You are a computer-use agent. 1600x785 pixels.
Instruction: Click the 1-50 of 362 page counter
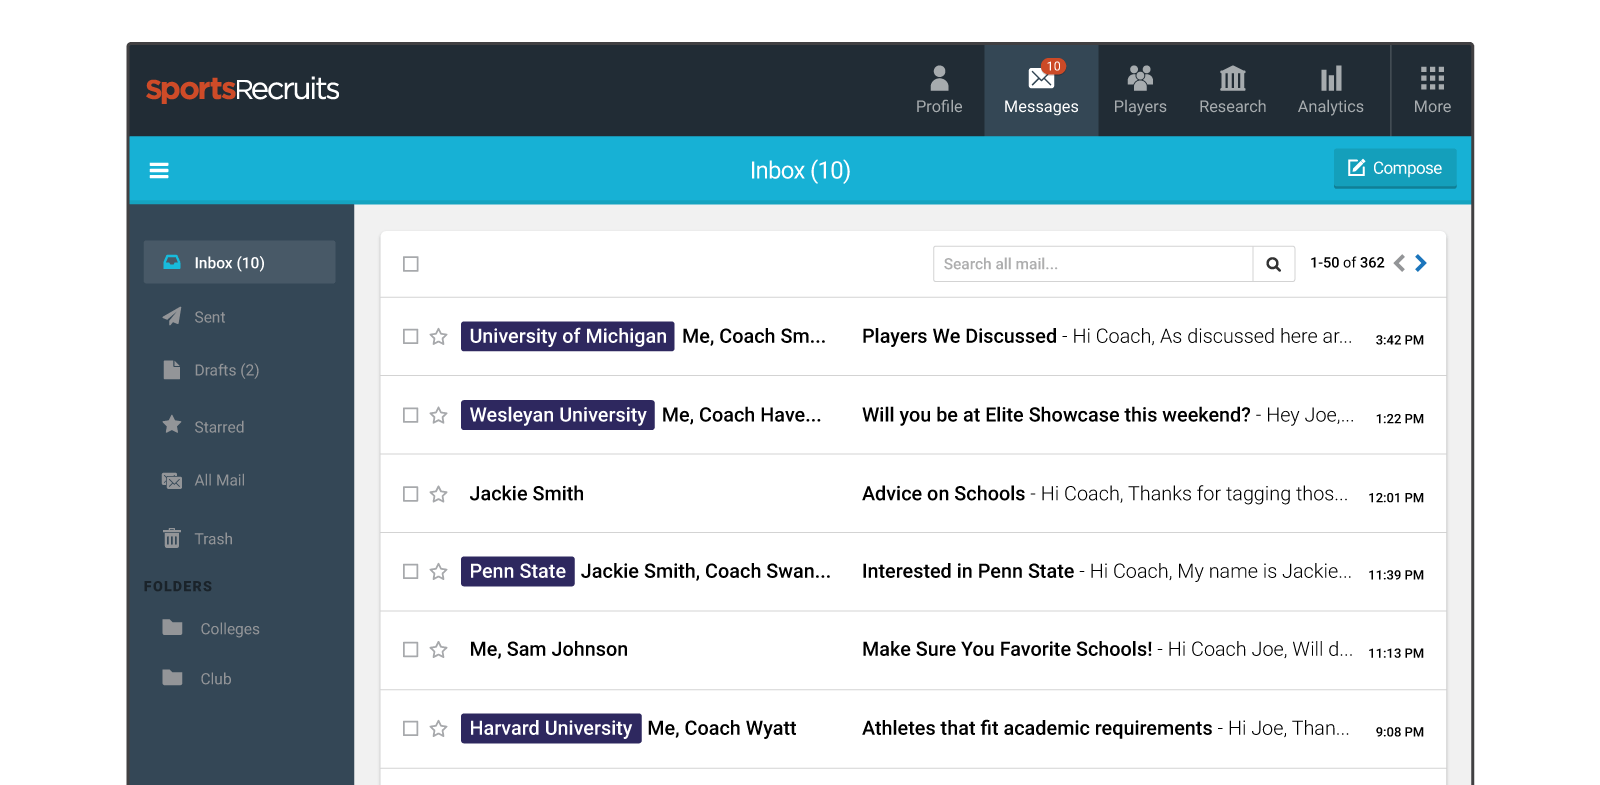point(1347,263)
